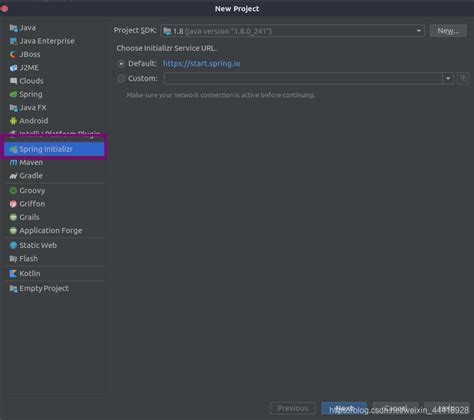This screenshot has height=420, width=474.
Task: Select the Default service URL radio button
Action: [x=121, y=64]
